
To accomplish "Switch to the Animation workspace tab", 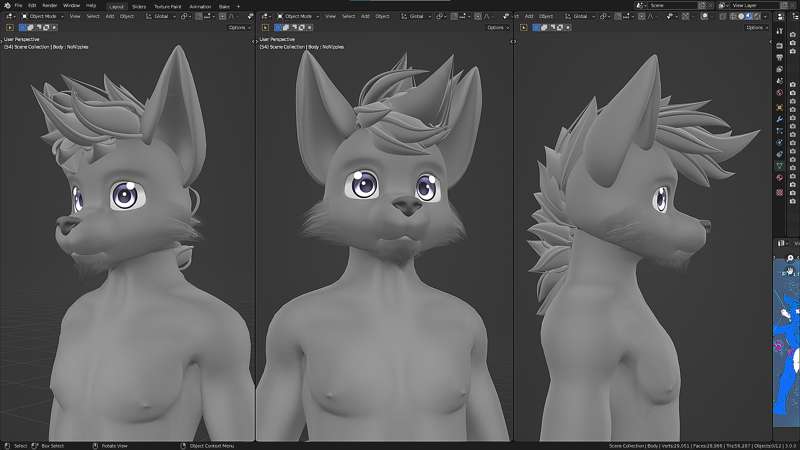I will 200,7.
